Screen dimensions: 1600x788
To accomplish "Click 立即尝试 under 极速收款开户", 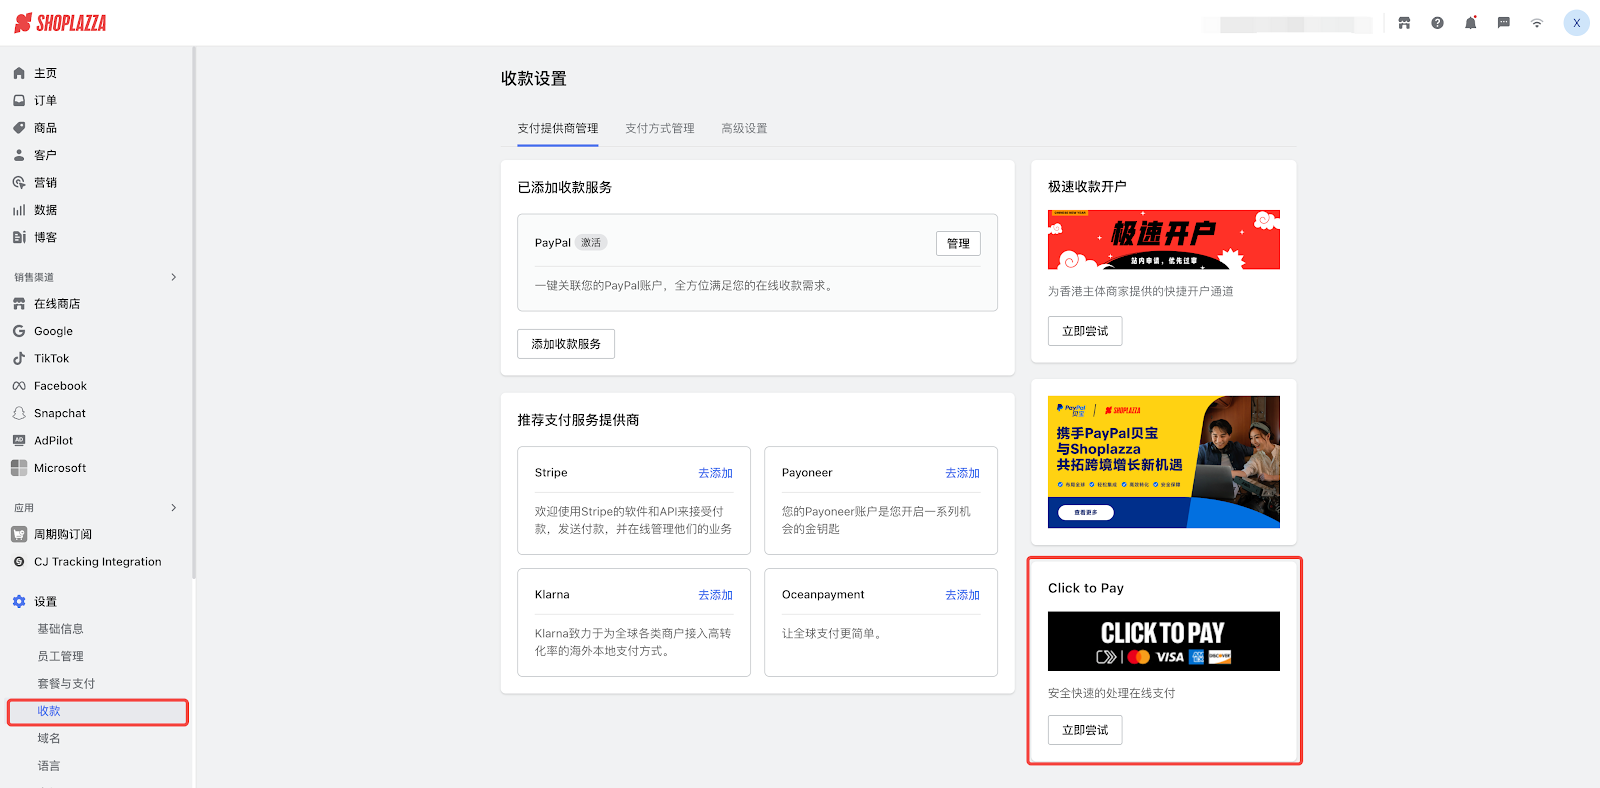I will pos(1085,331).
